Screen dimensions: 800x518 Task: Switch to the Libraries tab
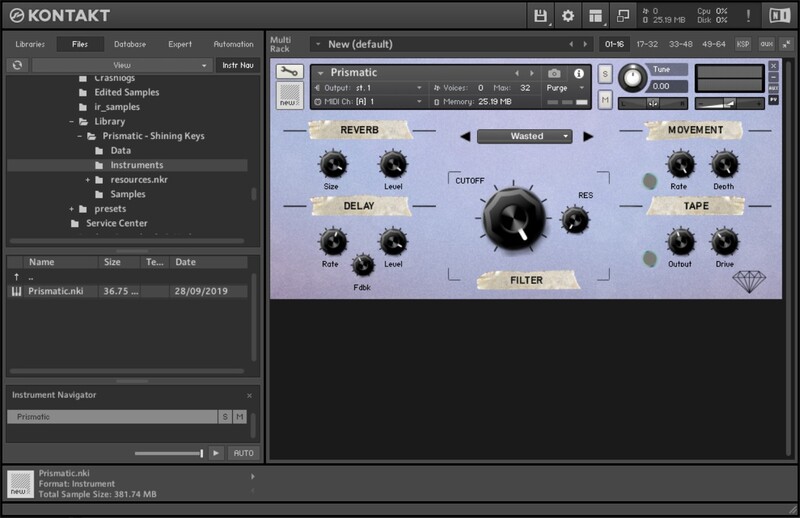coord(29,44)
